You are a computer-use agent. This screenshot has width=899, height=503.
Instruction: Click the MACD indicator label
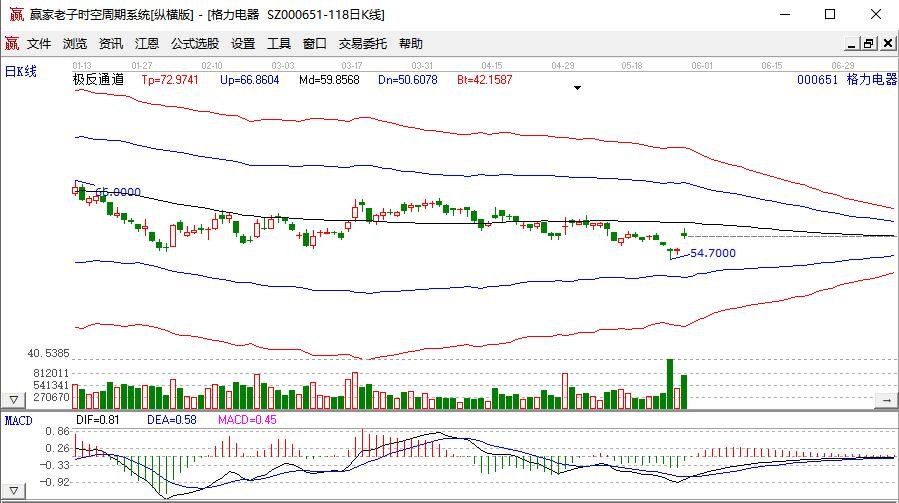pyautogui.click(x=19, y=420)
